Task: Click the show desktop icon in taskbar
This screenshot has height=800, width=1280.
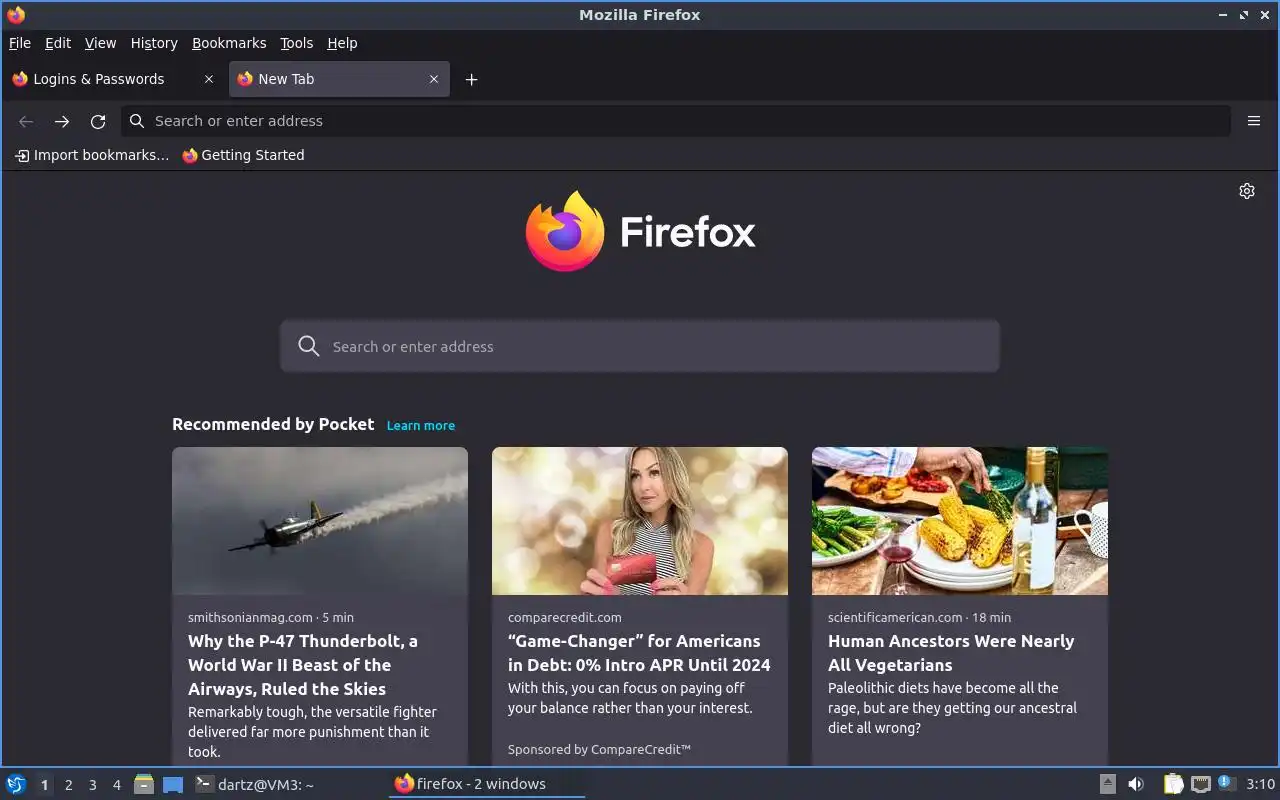Action: [x=173, y=784]
